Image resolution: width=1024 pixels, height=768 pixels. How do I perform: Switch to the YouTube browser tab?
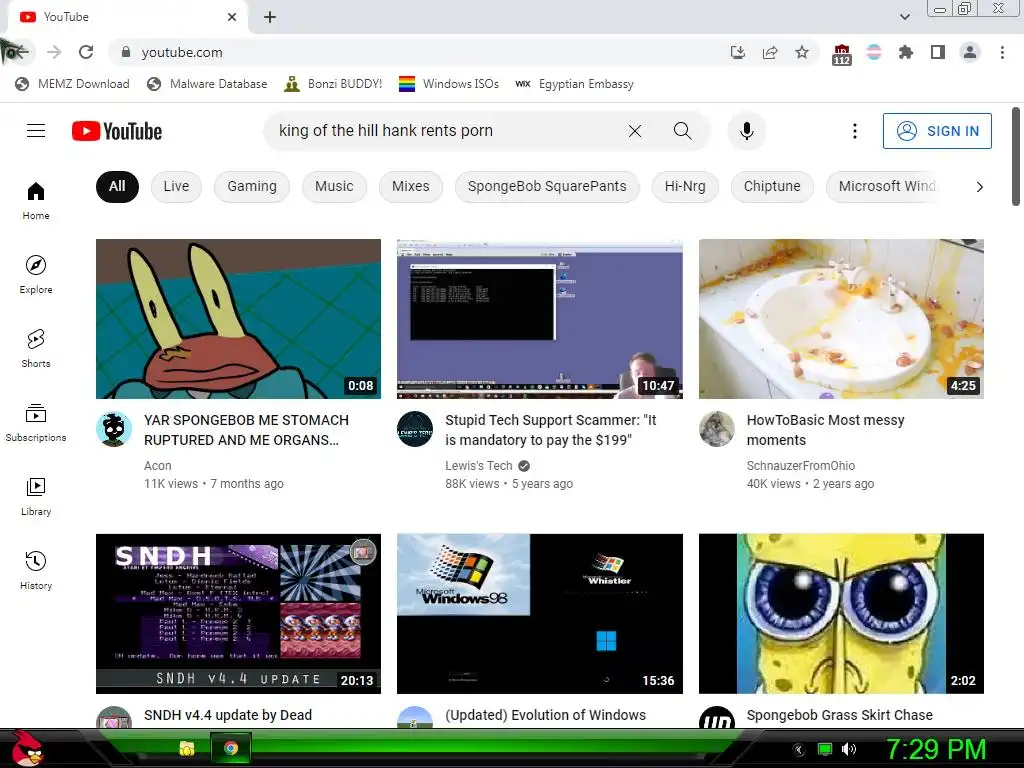pyautogui.click(x=127, y=17)
